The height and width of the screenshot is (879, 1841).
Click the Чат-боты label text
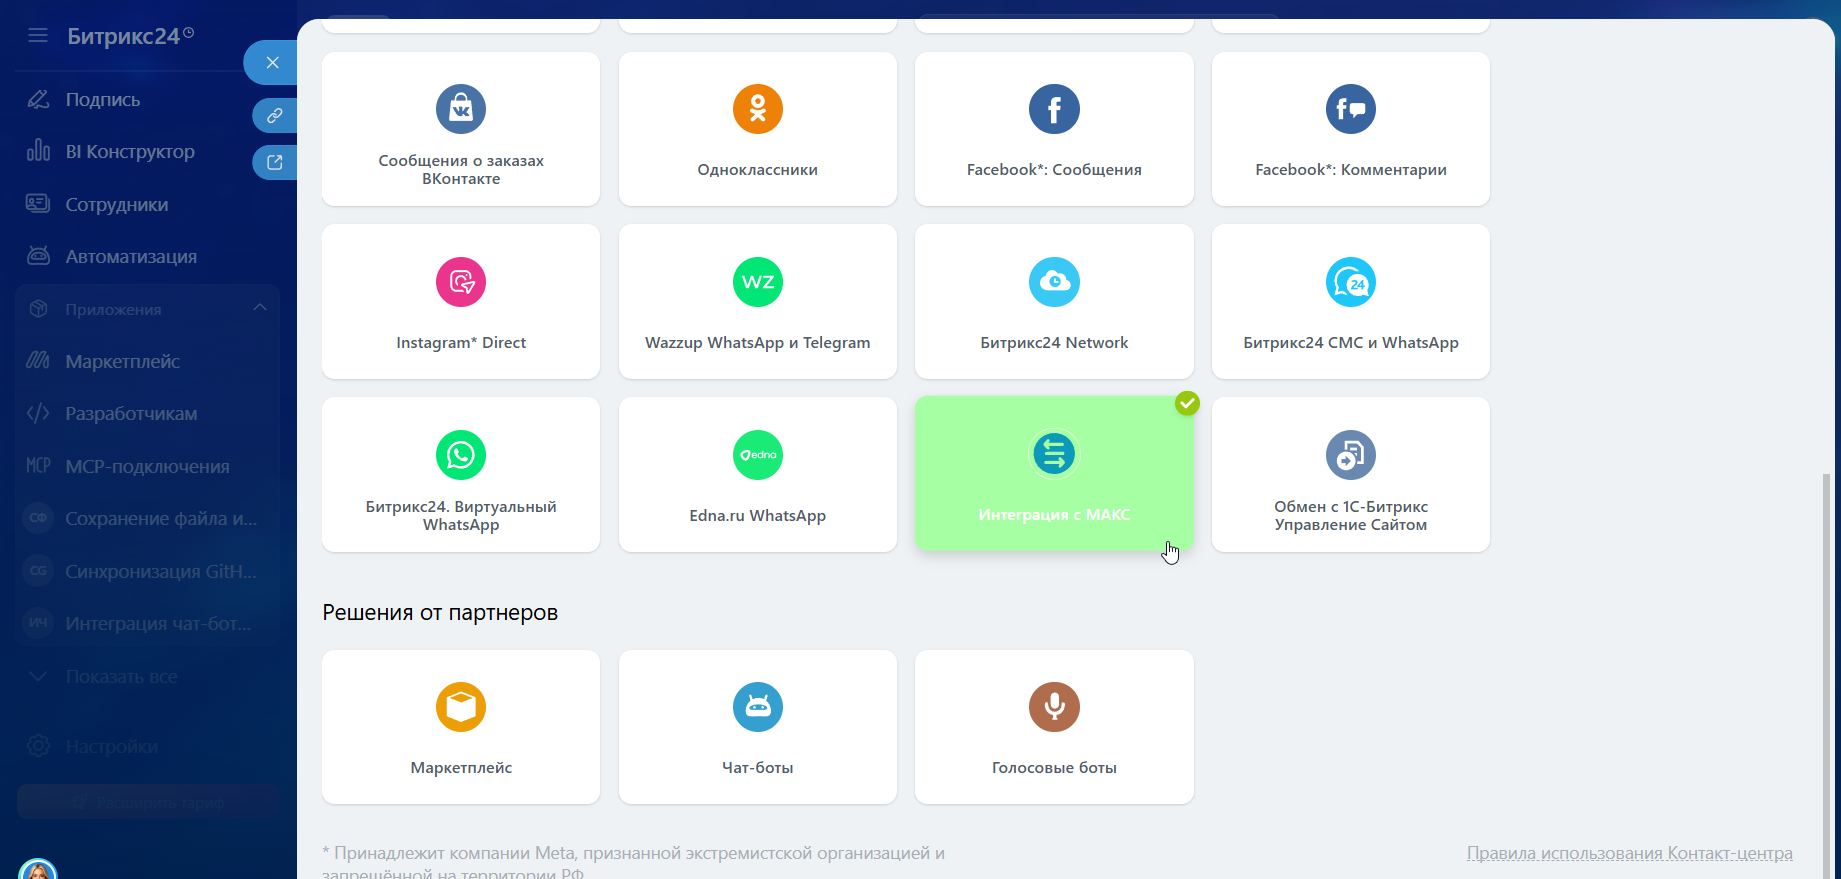[758, 768]
